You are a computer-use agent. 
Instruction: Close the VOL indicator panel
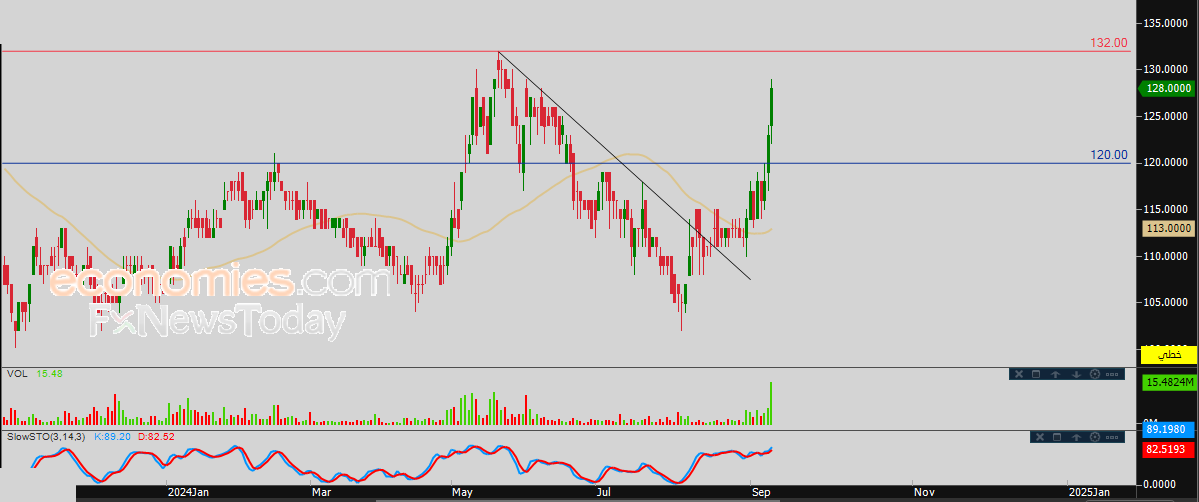(x=1019, y=374)
